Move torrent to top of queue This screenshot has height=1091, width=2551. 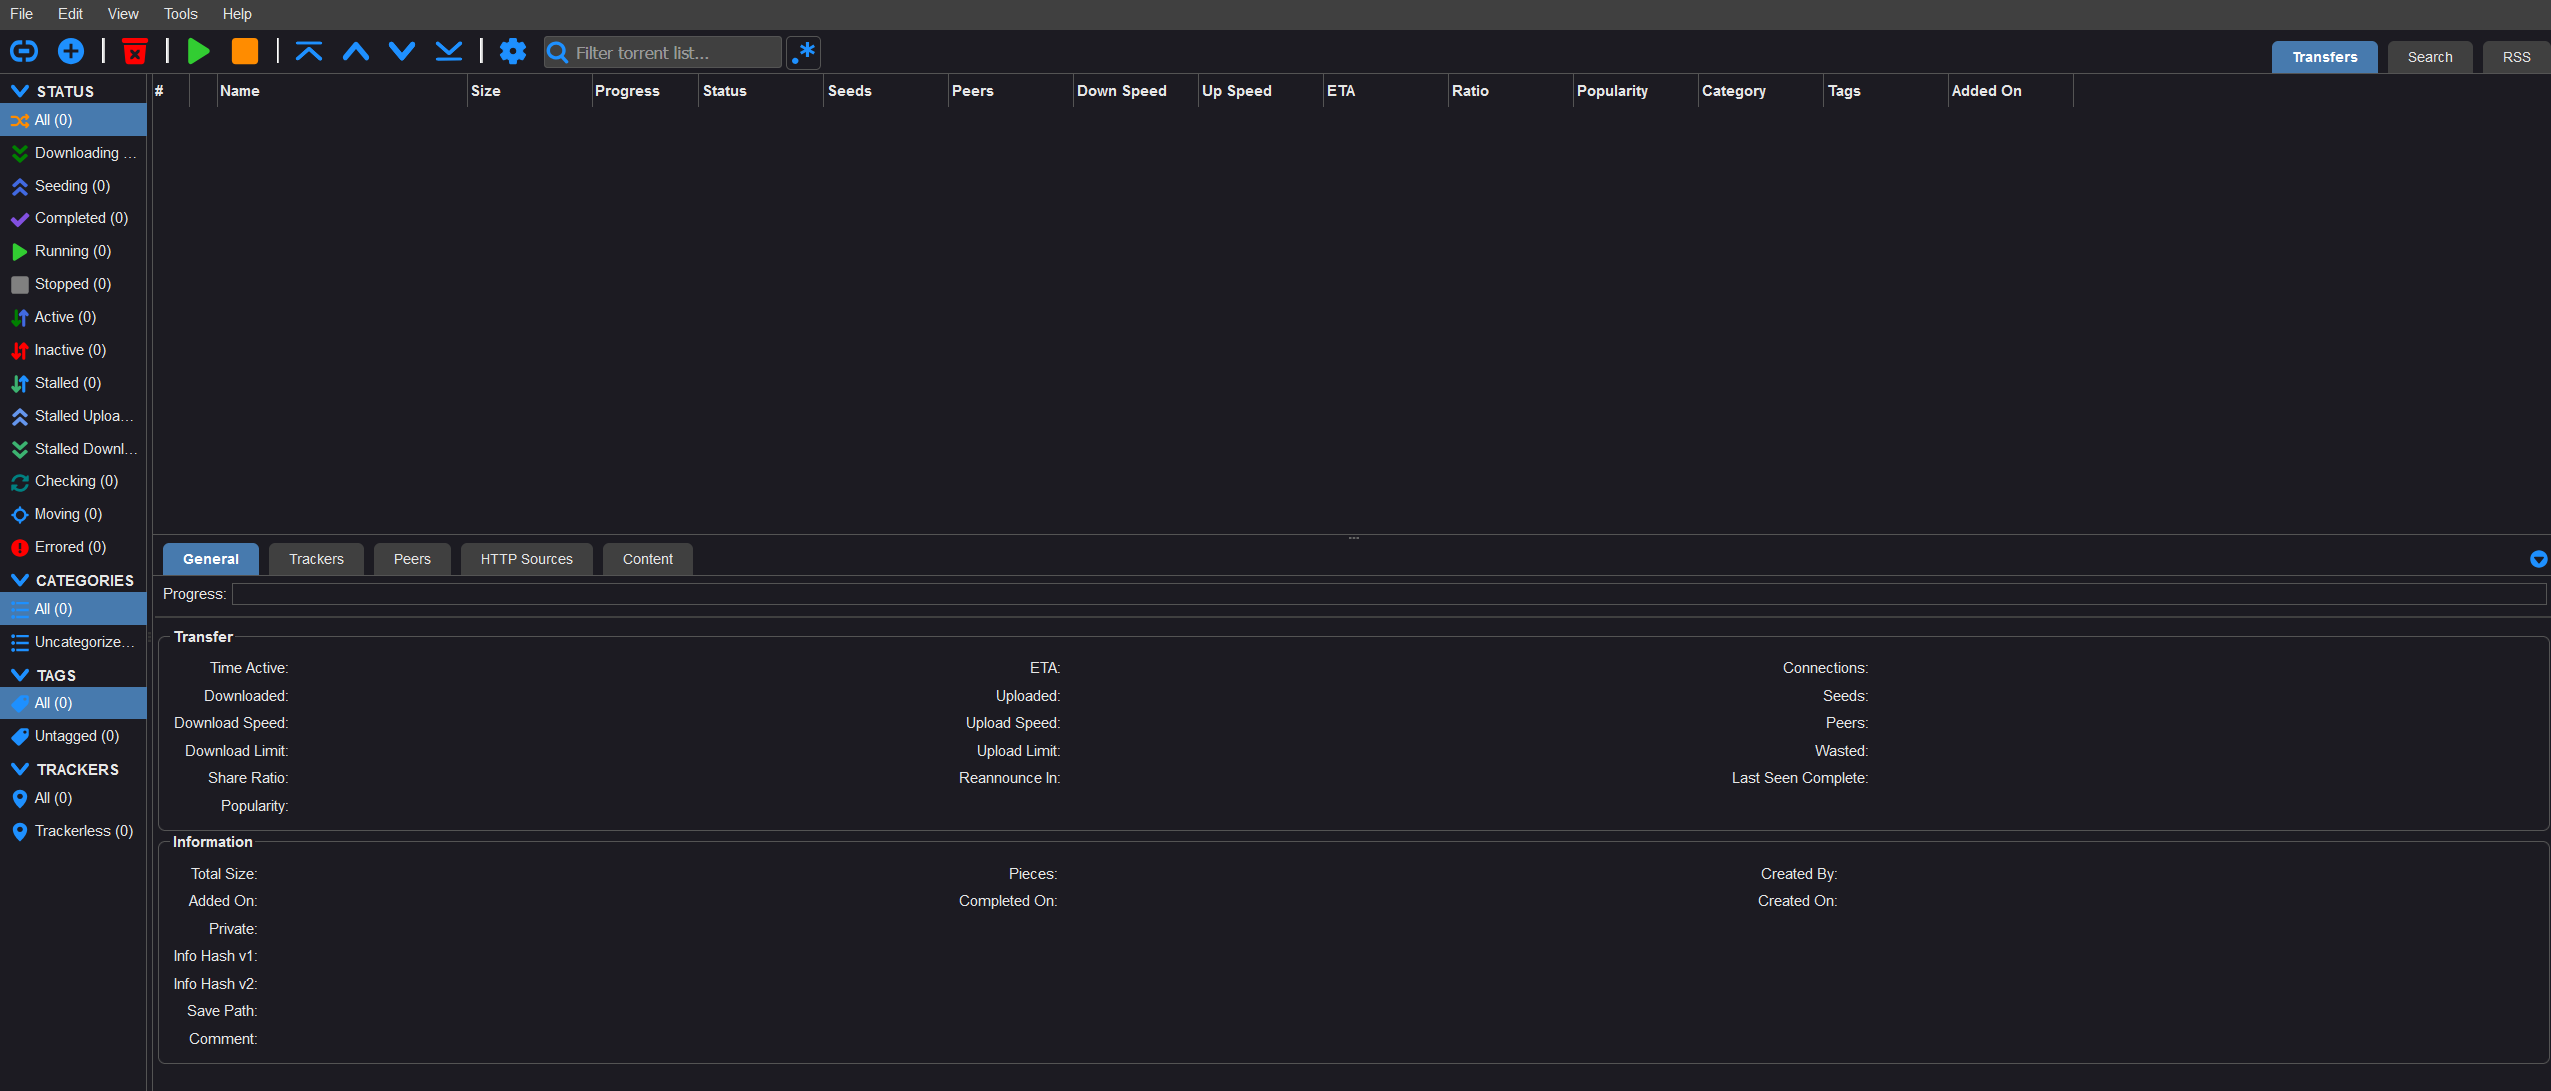pos(309,51)
